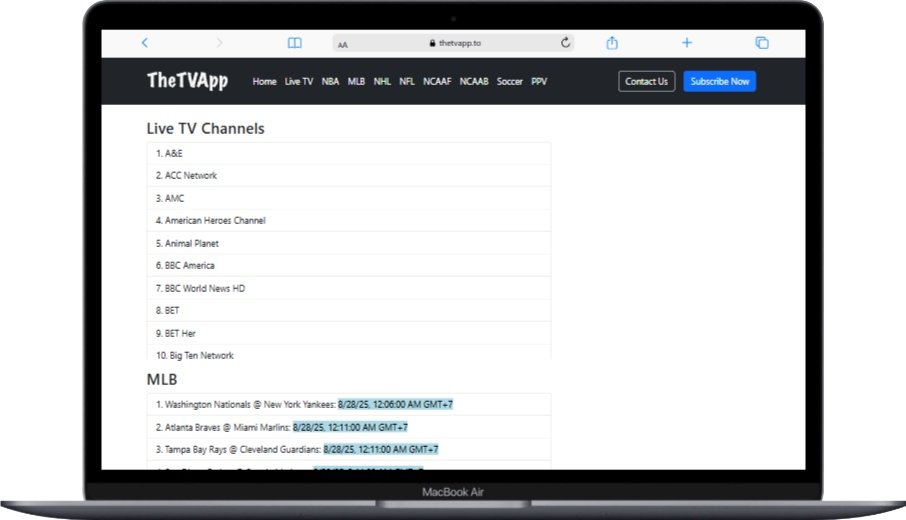Add a new tab with the plus icon
906x520 pixels.
(686, 43)
